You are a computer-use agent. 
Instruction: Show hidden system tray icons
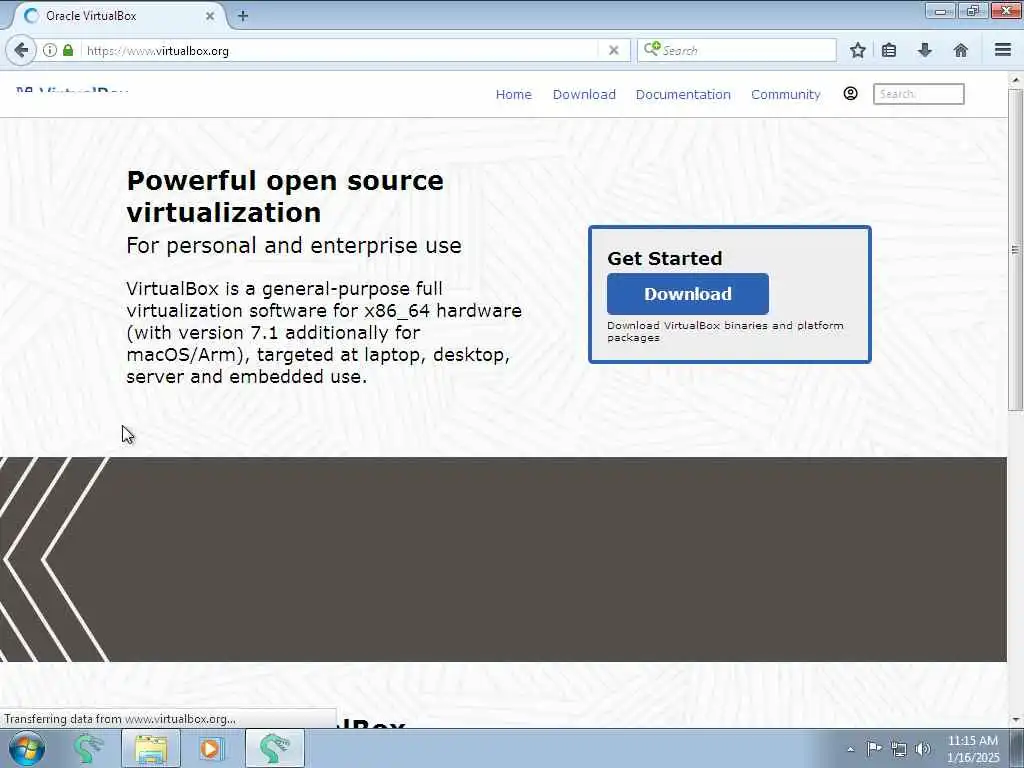coord(850,749)
